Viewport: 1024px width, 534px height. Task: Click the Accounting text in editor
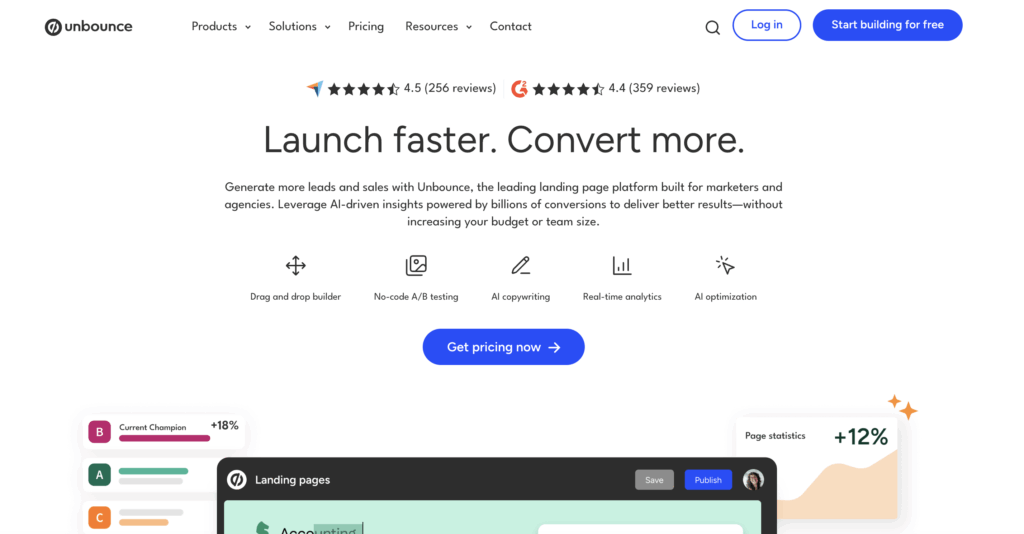321,530
